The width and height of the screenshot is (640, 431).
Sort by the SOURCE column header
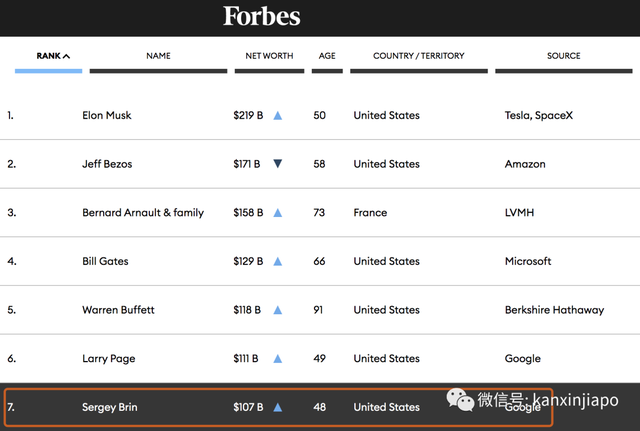tap(564, 56)
